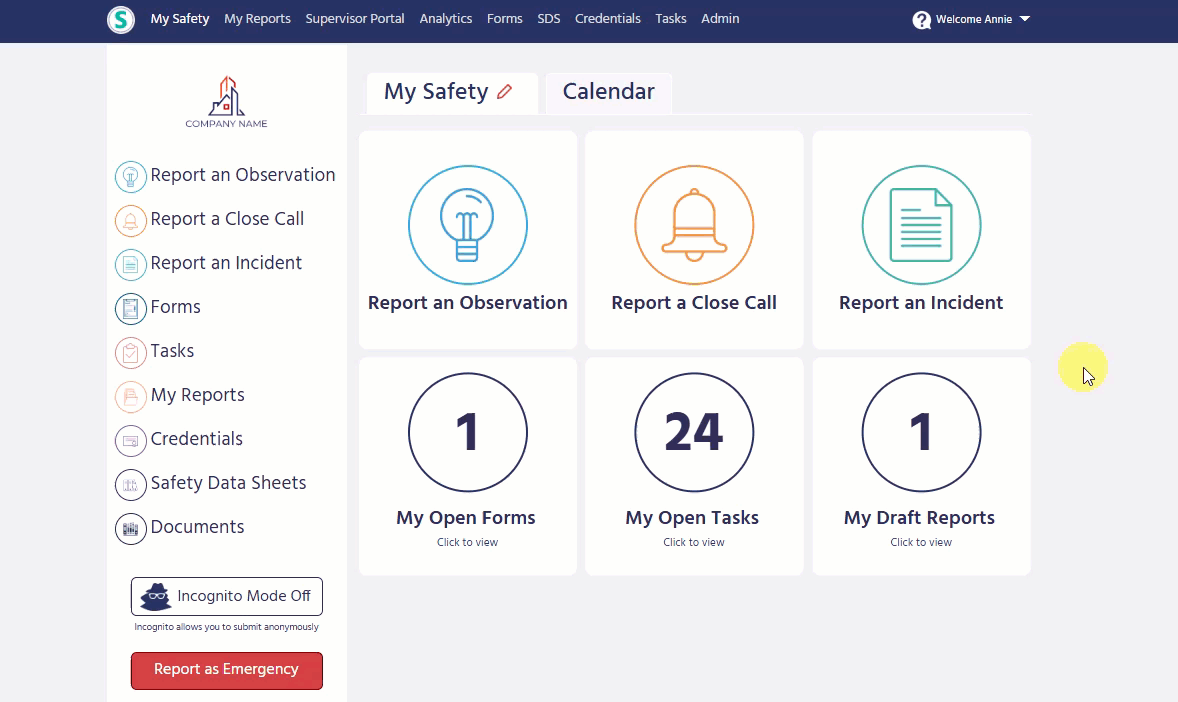1178x702 pixels.
Task: Click the Documents icon in the sidebar
Action: [131, 528]
